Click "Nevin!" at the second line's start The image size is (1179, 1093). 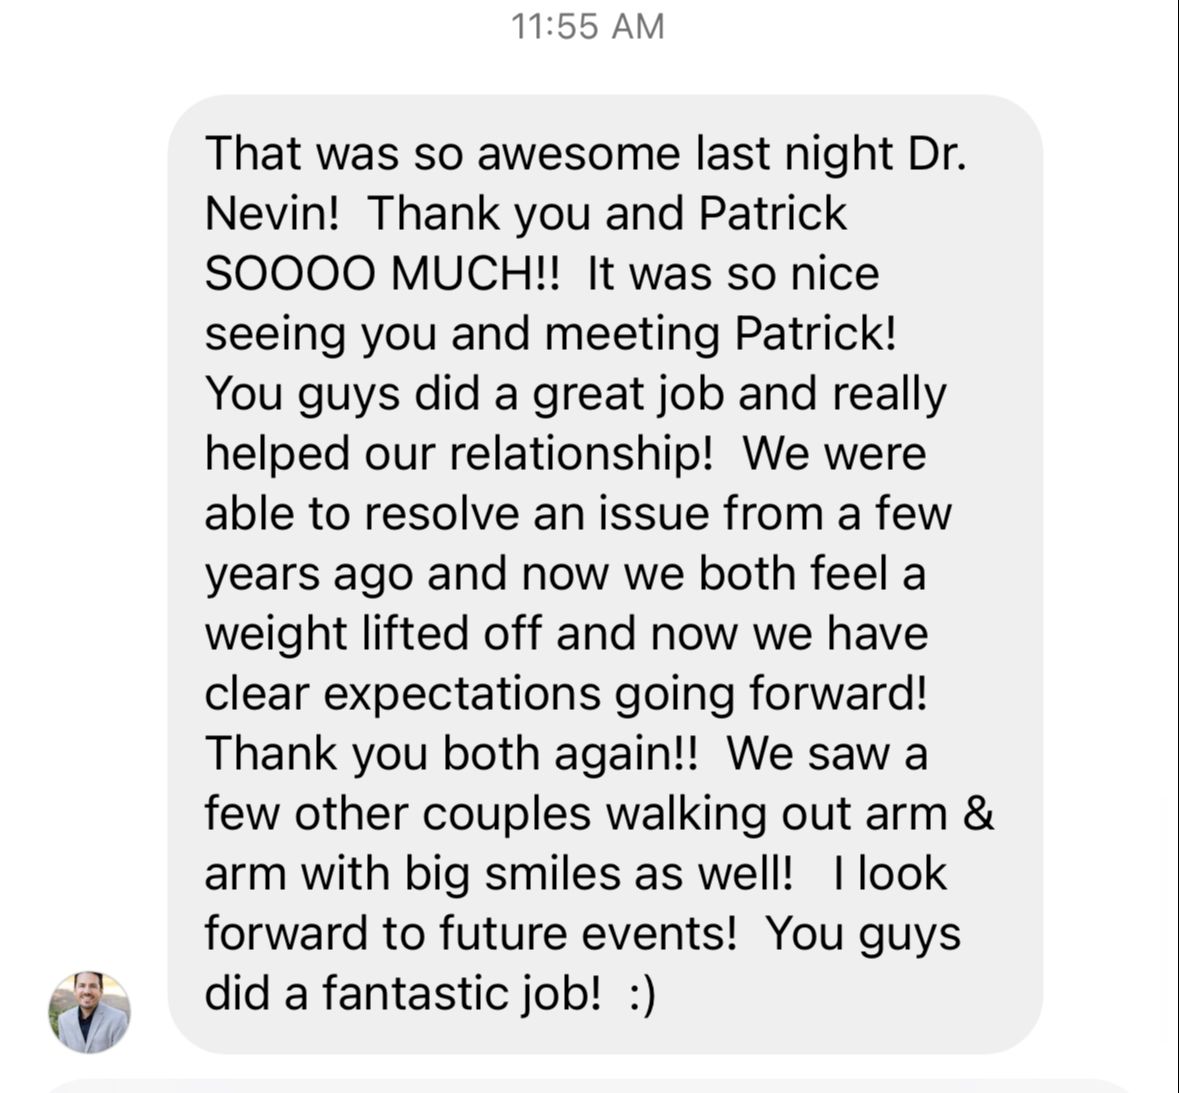(272, 213)
